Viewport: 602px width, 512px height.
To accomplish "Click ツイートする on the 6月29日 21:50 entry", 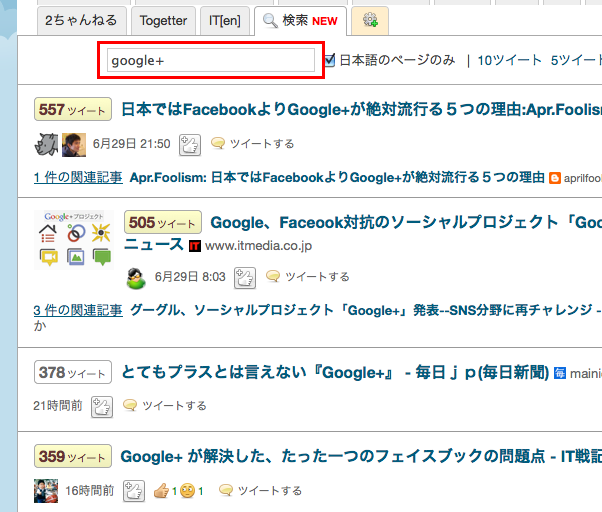I will click(x=262, y=144).
